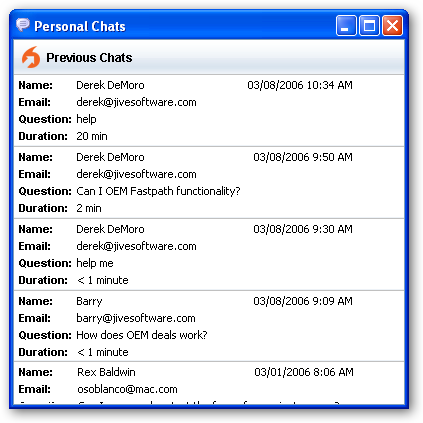Select the chat timestamped 03/08/2006 9:50 AM
423x423 pixels.
click(209, 183)
